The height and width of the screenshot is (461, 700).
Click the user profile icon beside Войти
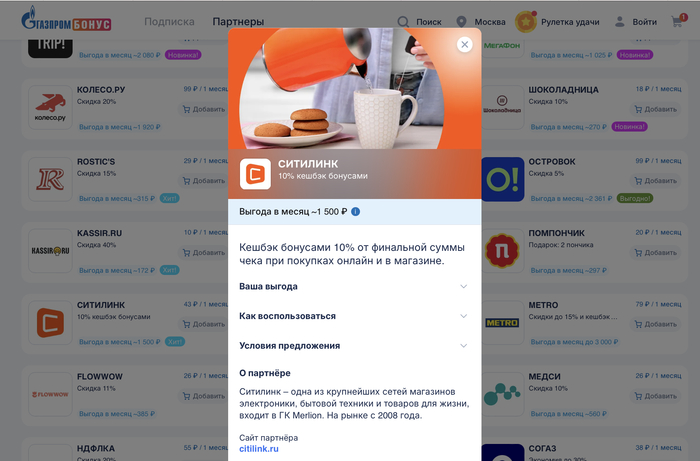coord(619,22)
